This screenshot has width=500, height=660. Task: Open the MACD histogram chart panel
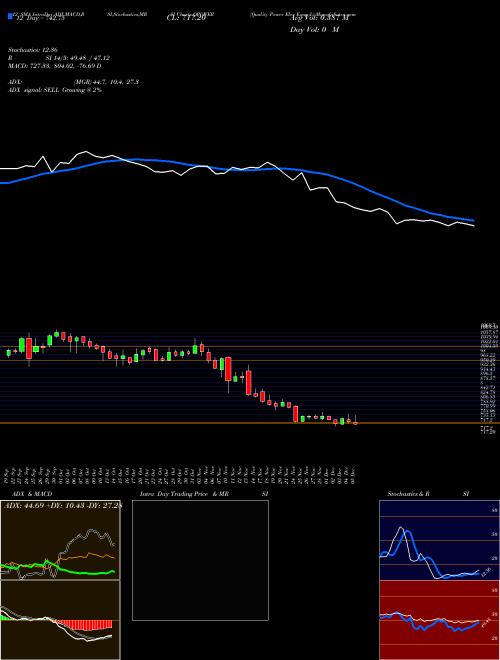[x=60, y=620]
